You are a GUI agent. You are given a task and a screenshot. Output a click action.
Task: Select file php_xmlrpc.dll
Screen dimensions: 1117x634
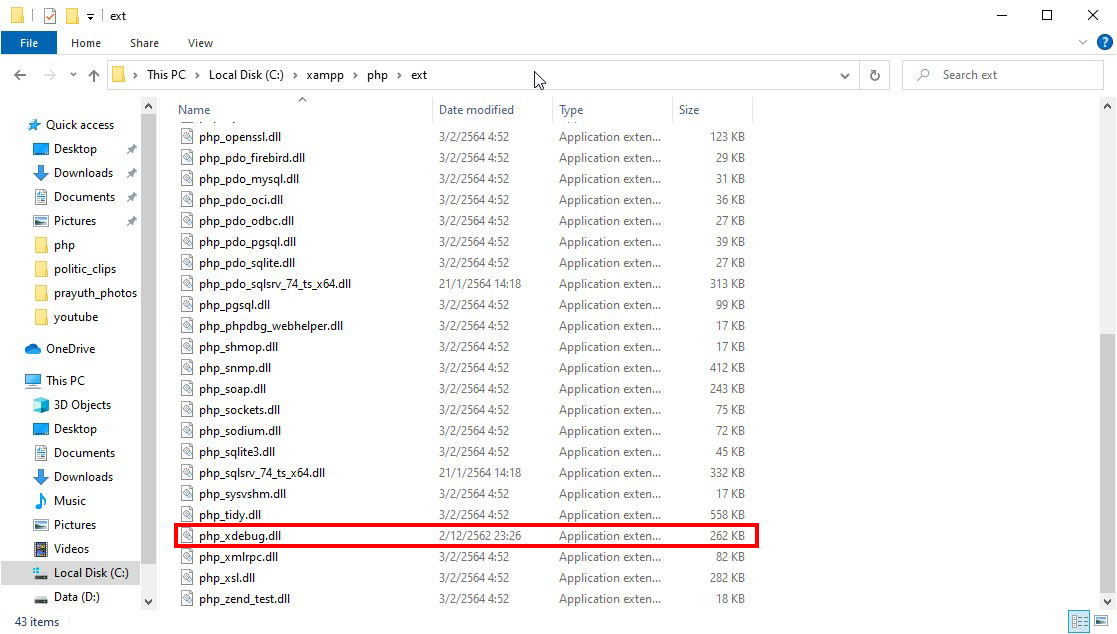[x=239, y=557]
